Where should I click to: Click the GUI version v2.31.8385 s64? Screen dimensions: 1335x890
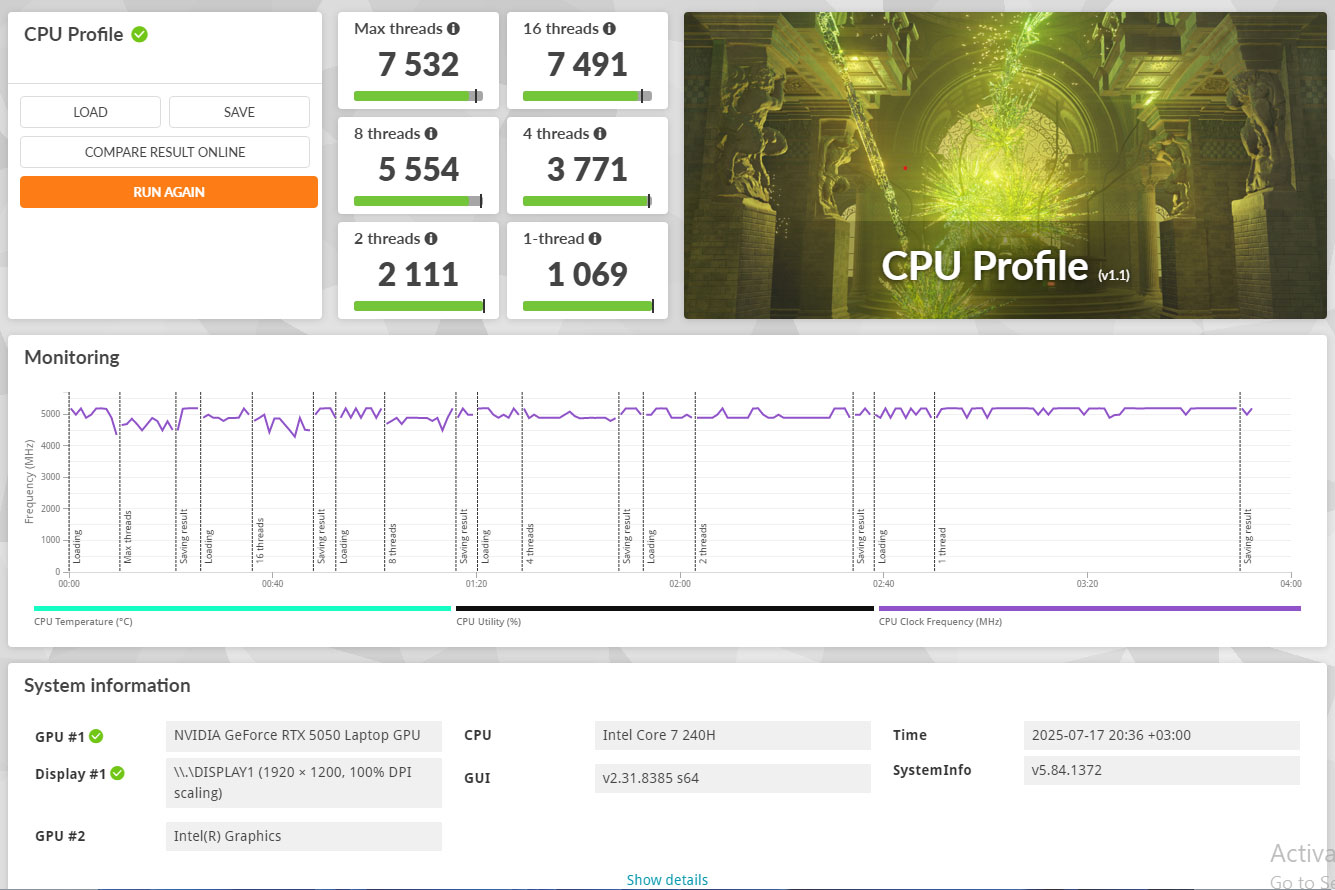click(x=733, y=778)
